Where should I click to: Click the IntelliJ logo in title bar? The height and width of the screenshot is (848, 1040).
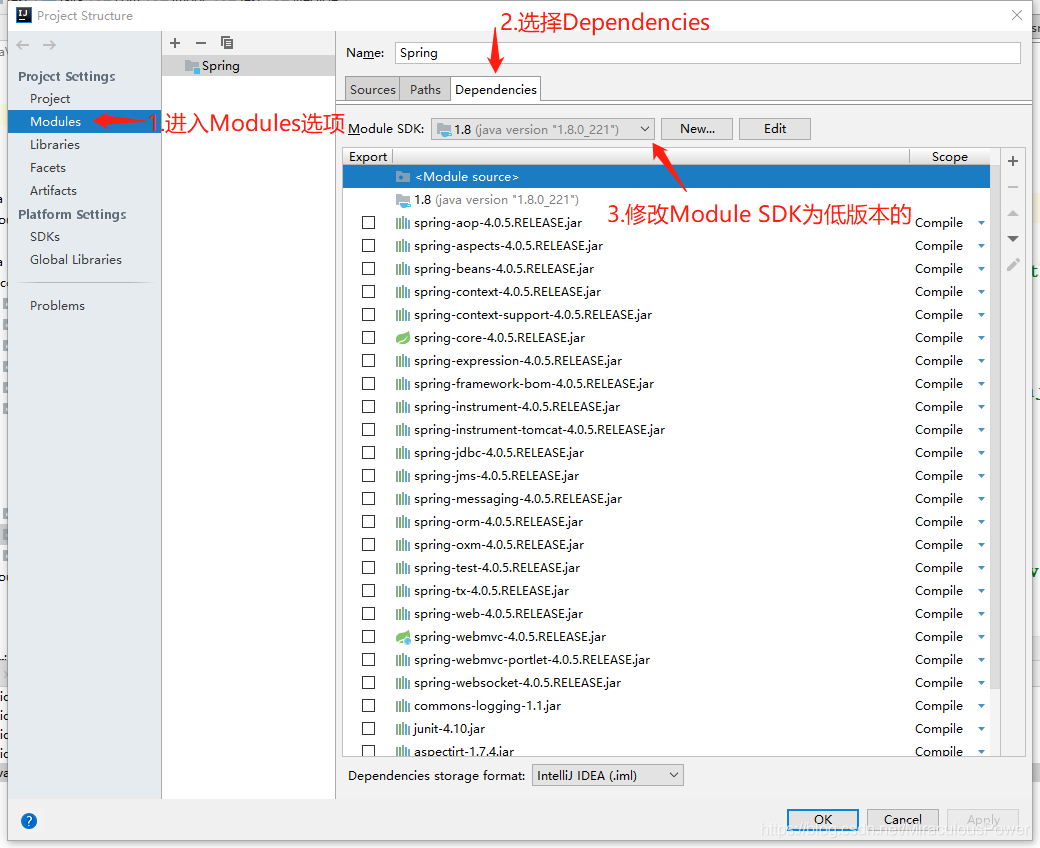tap(23, 15)
